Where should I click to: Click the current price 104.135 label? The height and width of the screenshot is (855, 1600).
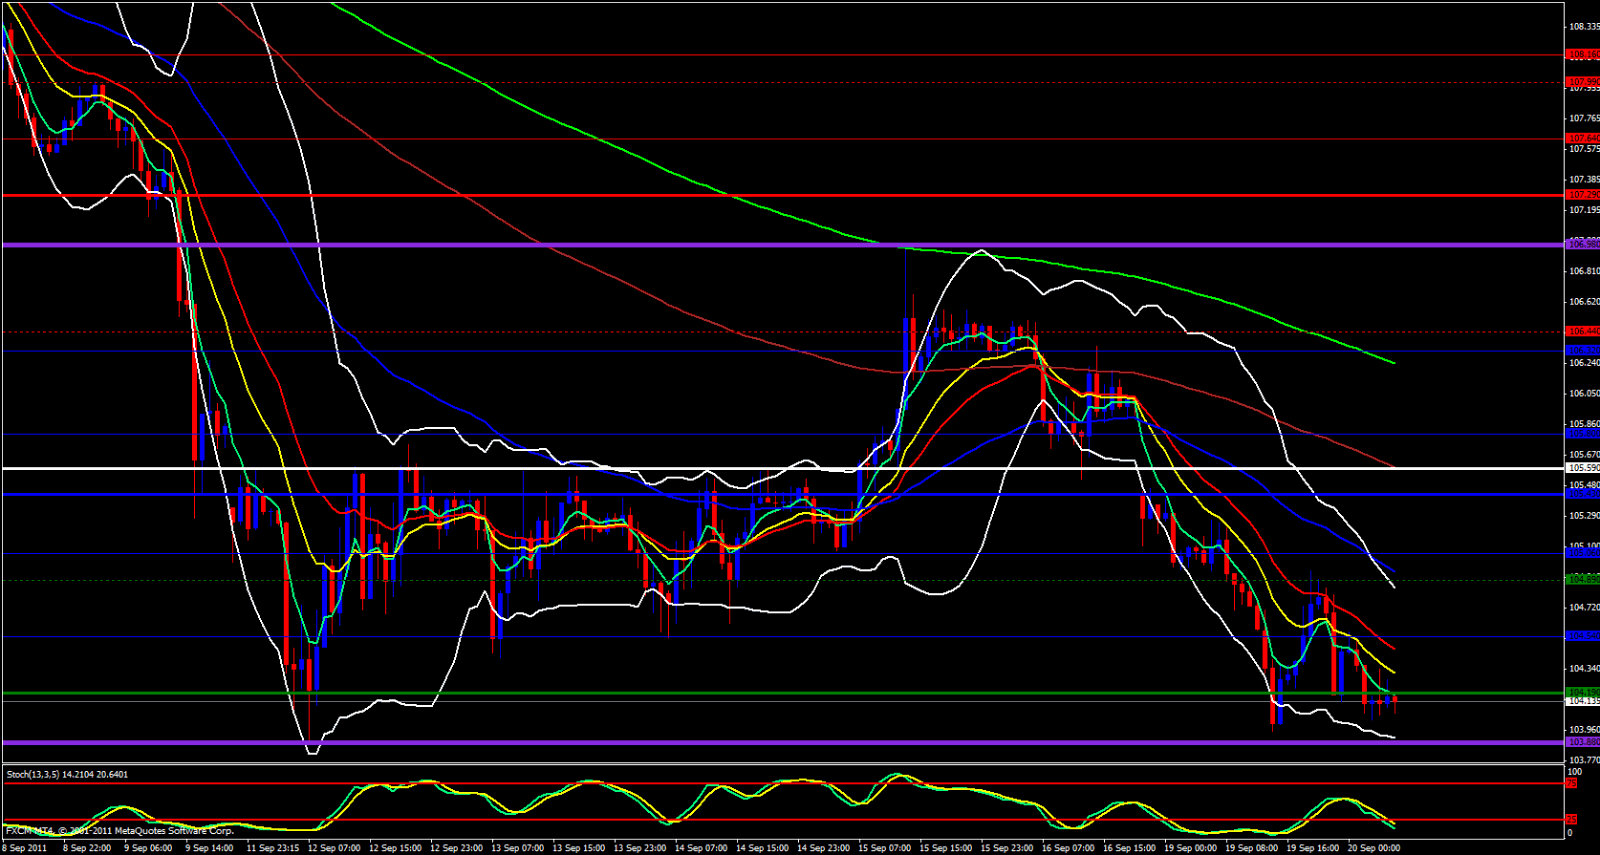point(1583,701)
